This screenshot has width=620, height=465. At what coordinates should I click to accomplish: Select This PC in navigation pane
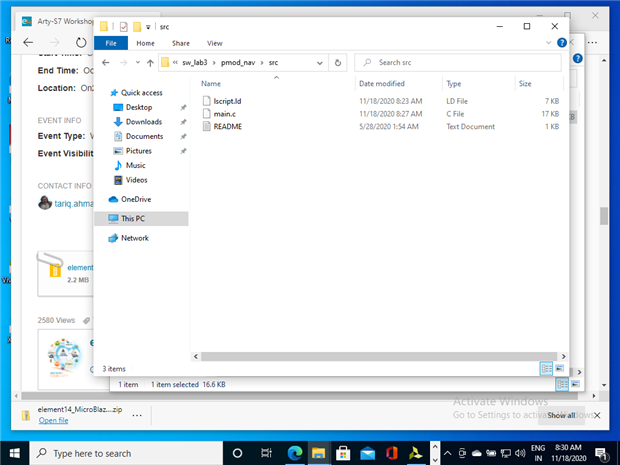click(133, 218)
